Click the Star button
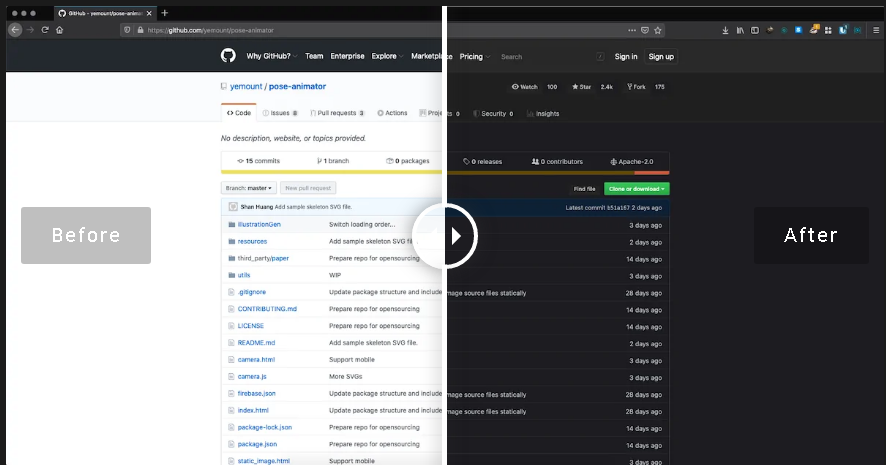This screenshot has width=886, height=465. tap(581, 87)
